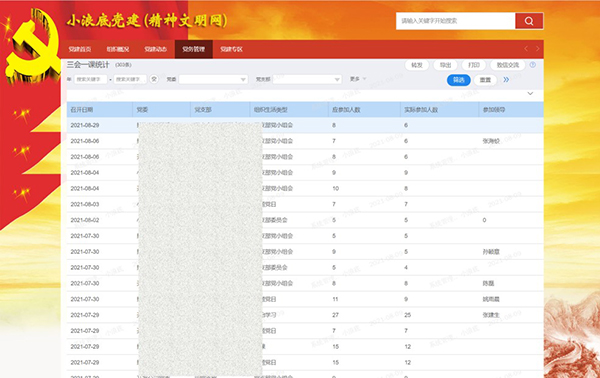Click the help question mark icon
The width and height of the screenshot is (600, 378).
click(x=532, y=65)
